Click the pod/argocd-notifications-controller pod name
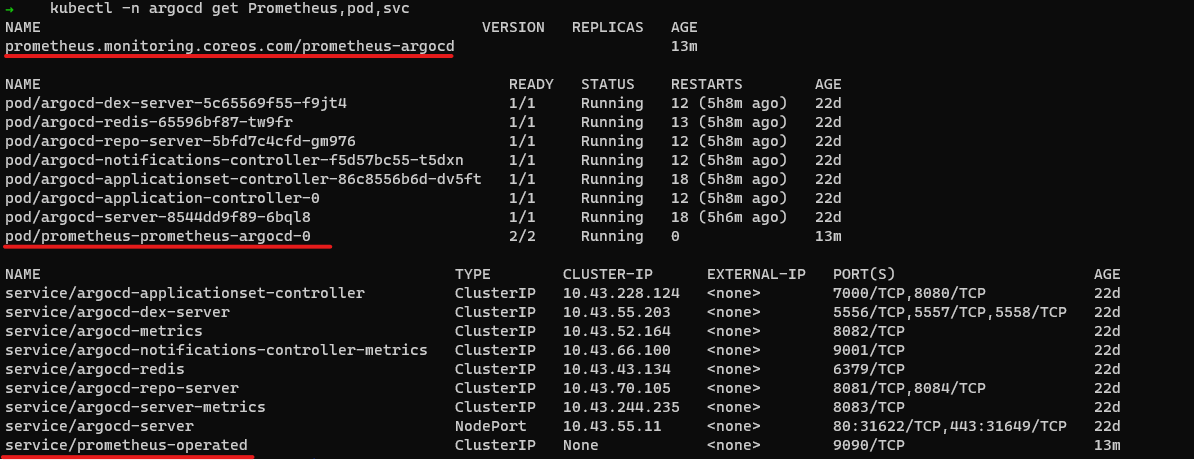Image resolution: width=1194 pixels, height=460 pixels. (x=234, y=160)
